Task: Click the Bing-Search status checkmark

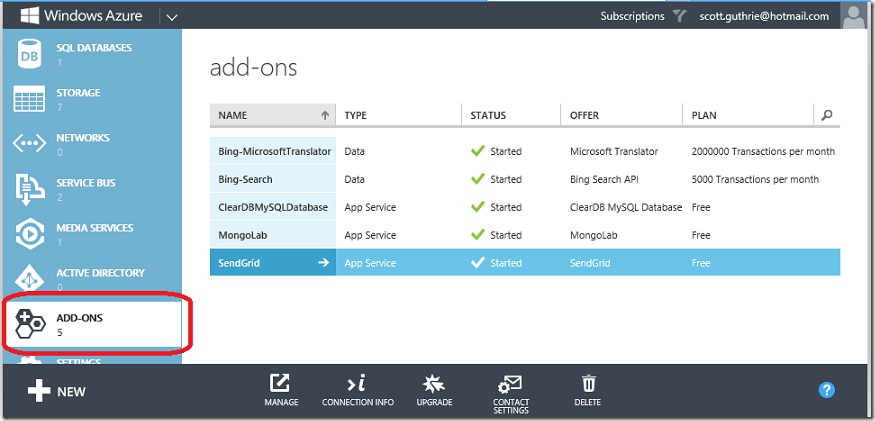Action: point(478,179)
